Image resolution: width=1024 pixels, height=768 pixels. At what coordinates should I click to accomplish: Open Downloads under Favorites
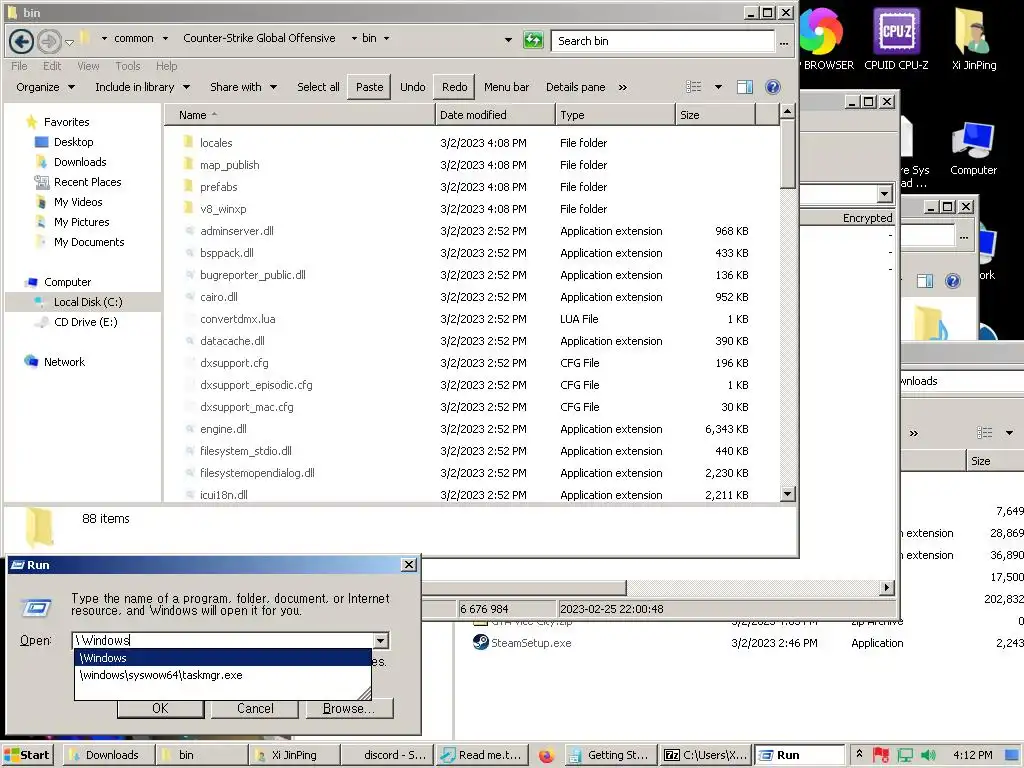click(x=80, y=162)
